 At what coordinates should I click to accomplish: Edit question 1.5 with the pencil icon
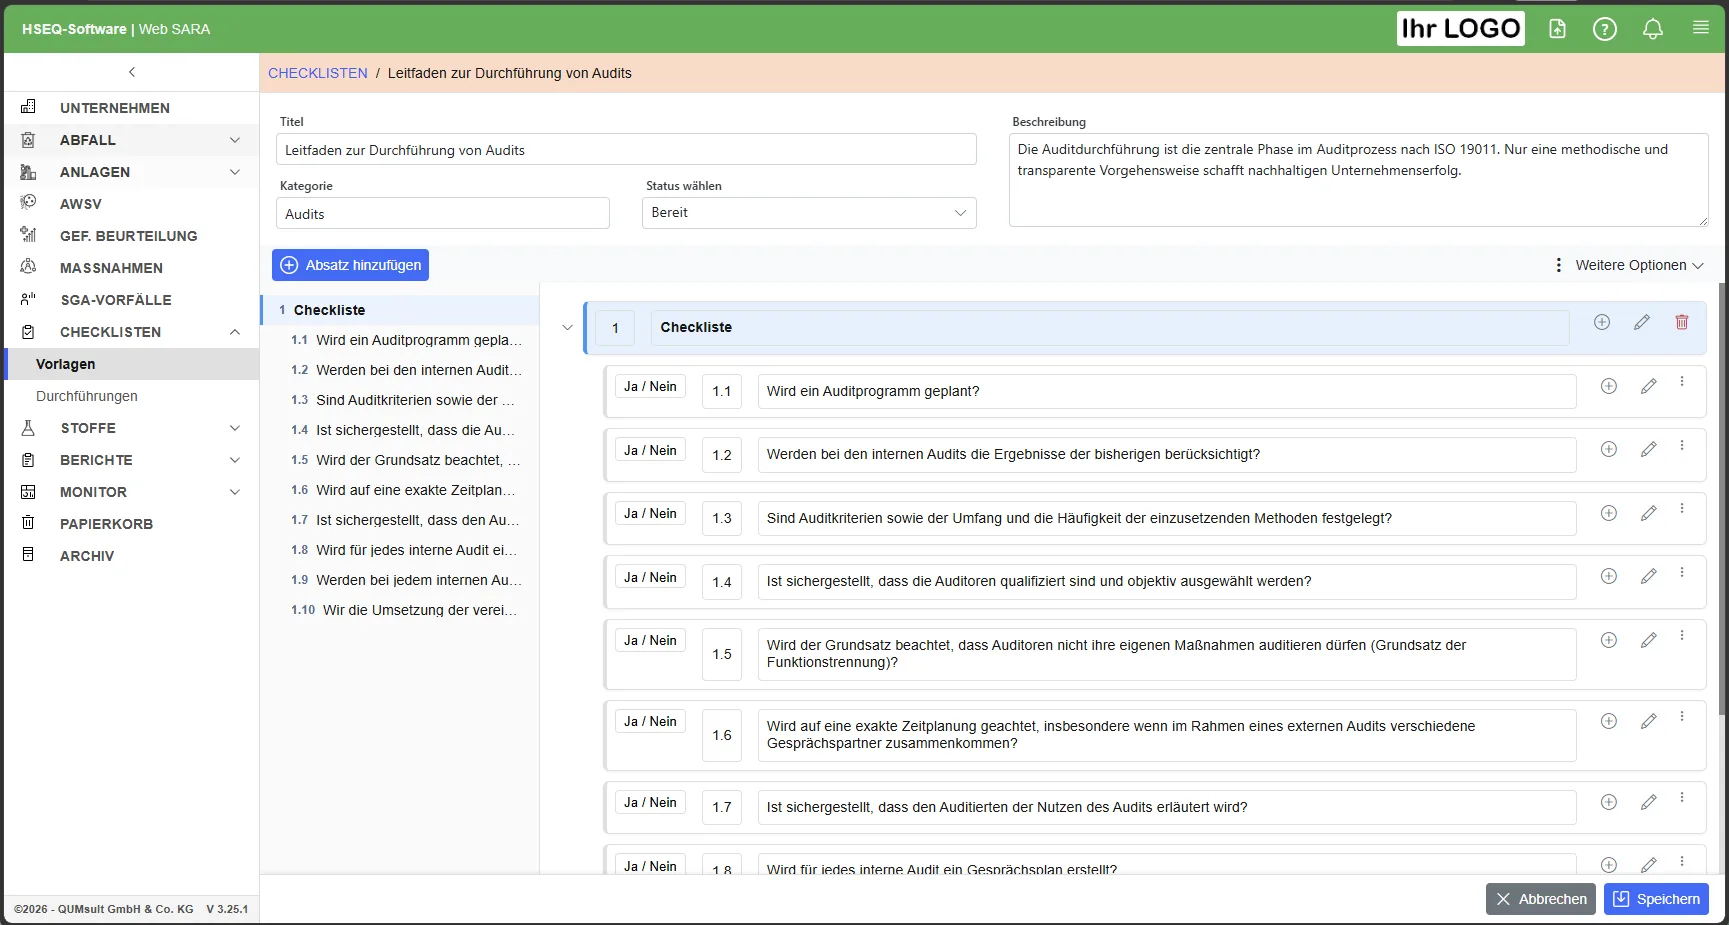tap(1649, 640)
